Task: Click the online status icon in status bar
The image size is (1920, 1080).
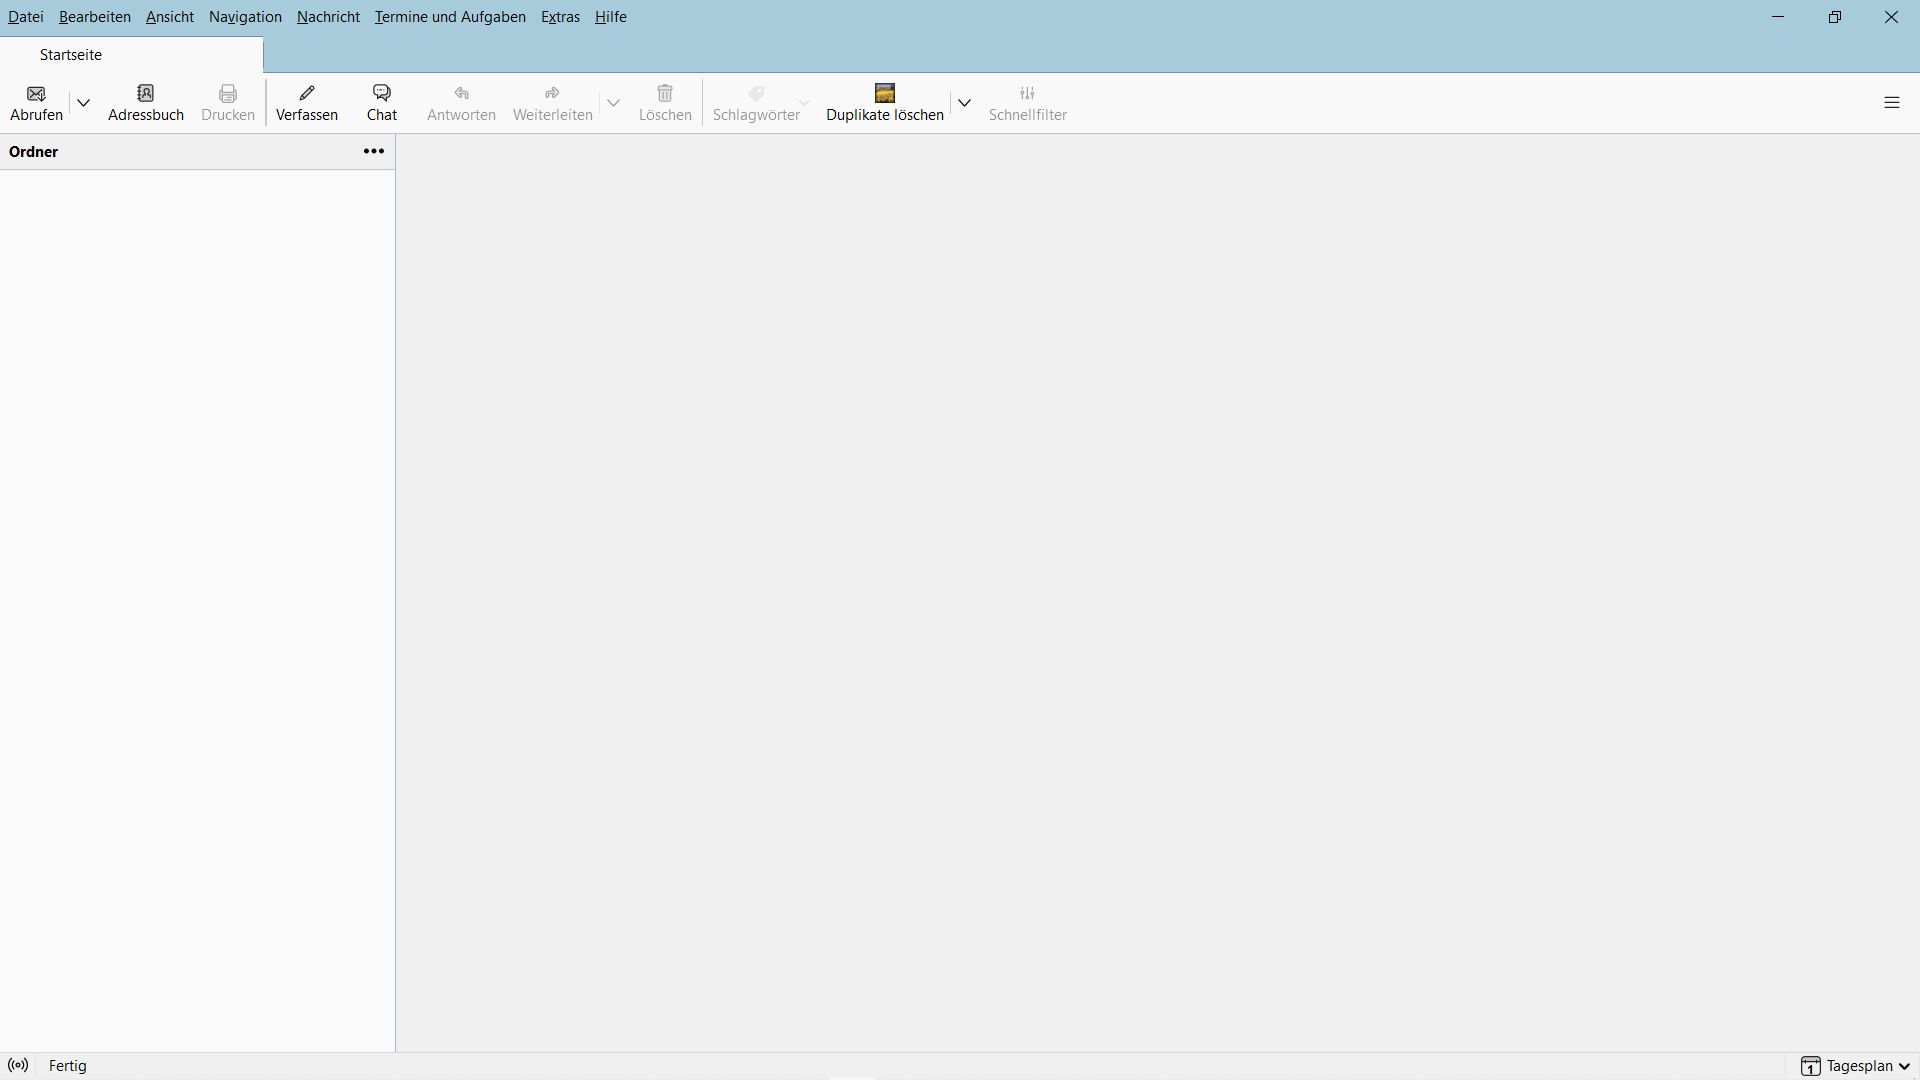Action: pyautogui.click(x=18, y=1066)
